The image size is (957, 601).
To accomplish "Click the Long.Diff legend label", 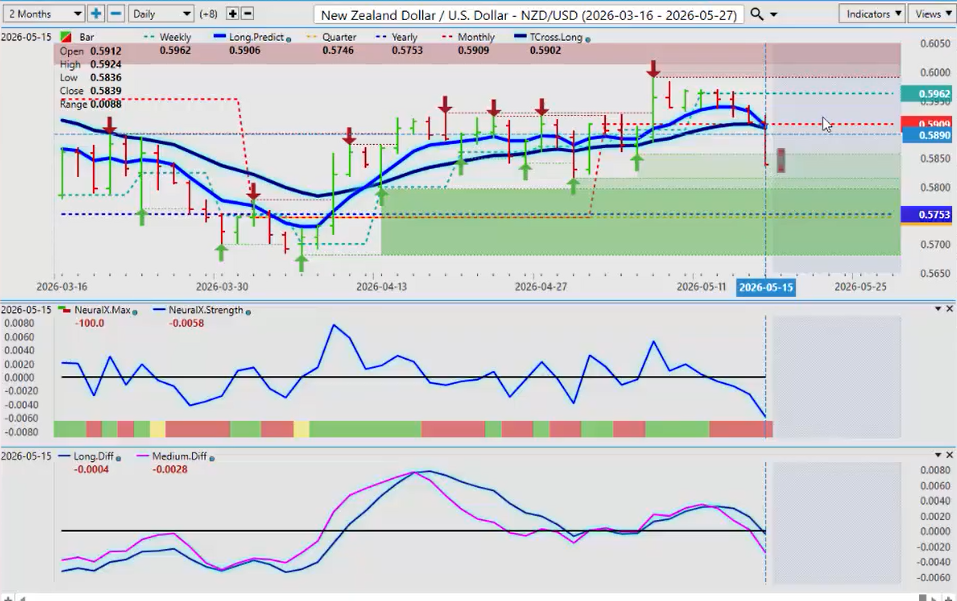I will 93,456.
